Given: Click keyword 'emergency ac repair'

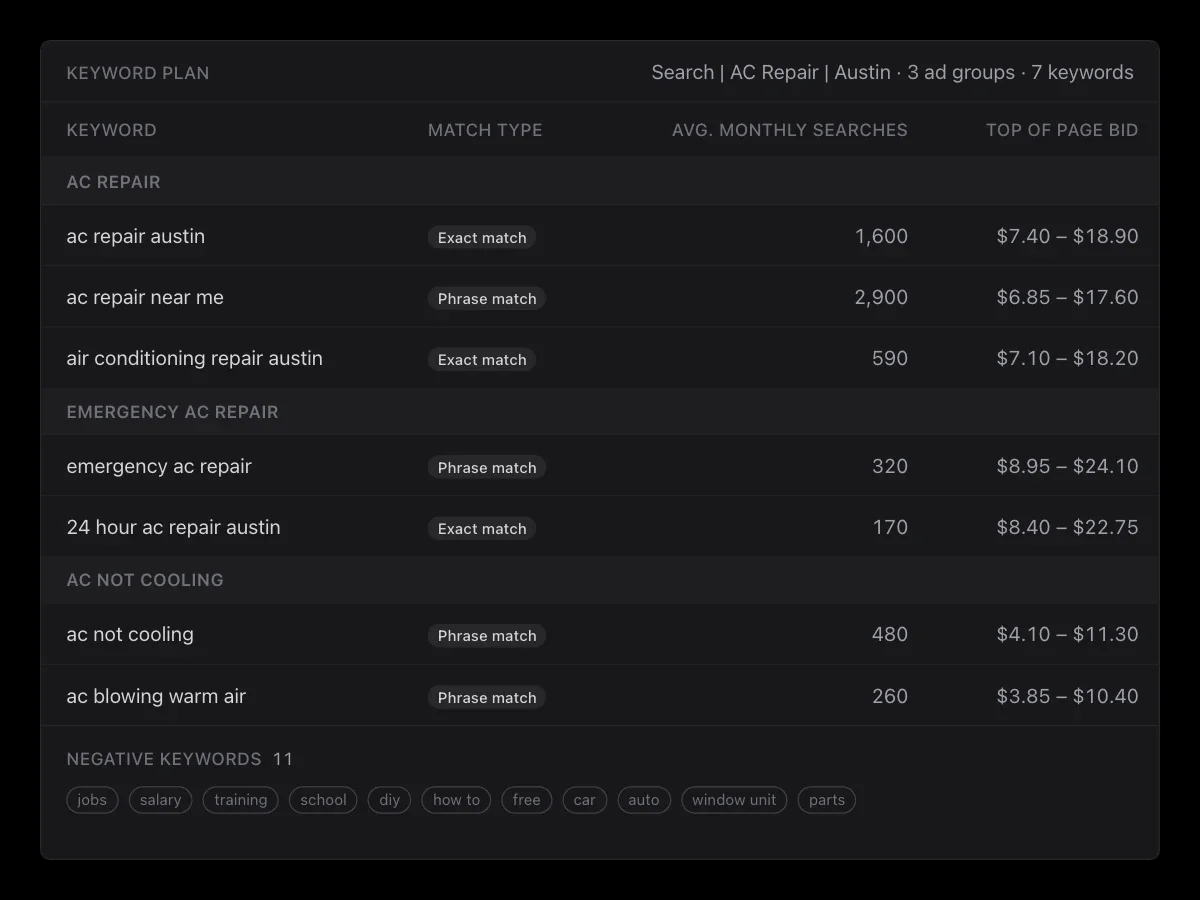Looking at the screenshot, I should [159, 467].
